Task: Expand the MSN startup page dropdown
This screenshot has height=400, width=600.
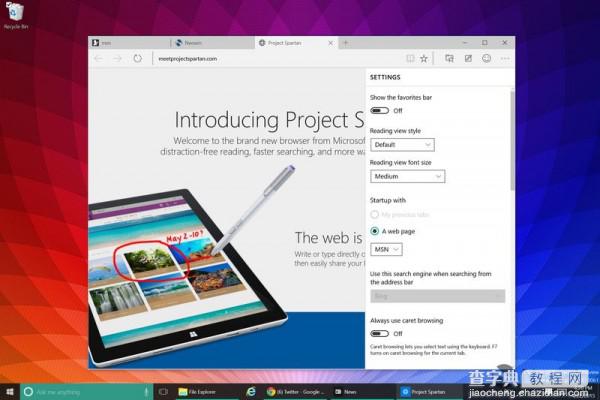Action: click(386, 250)
